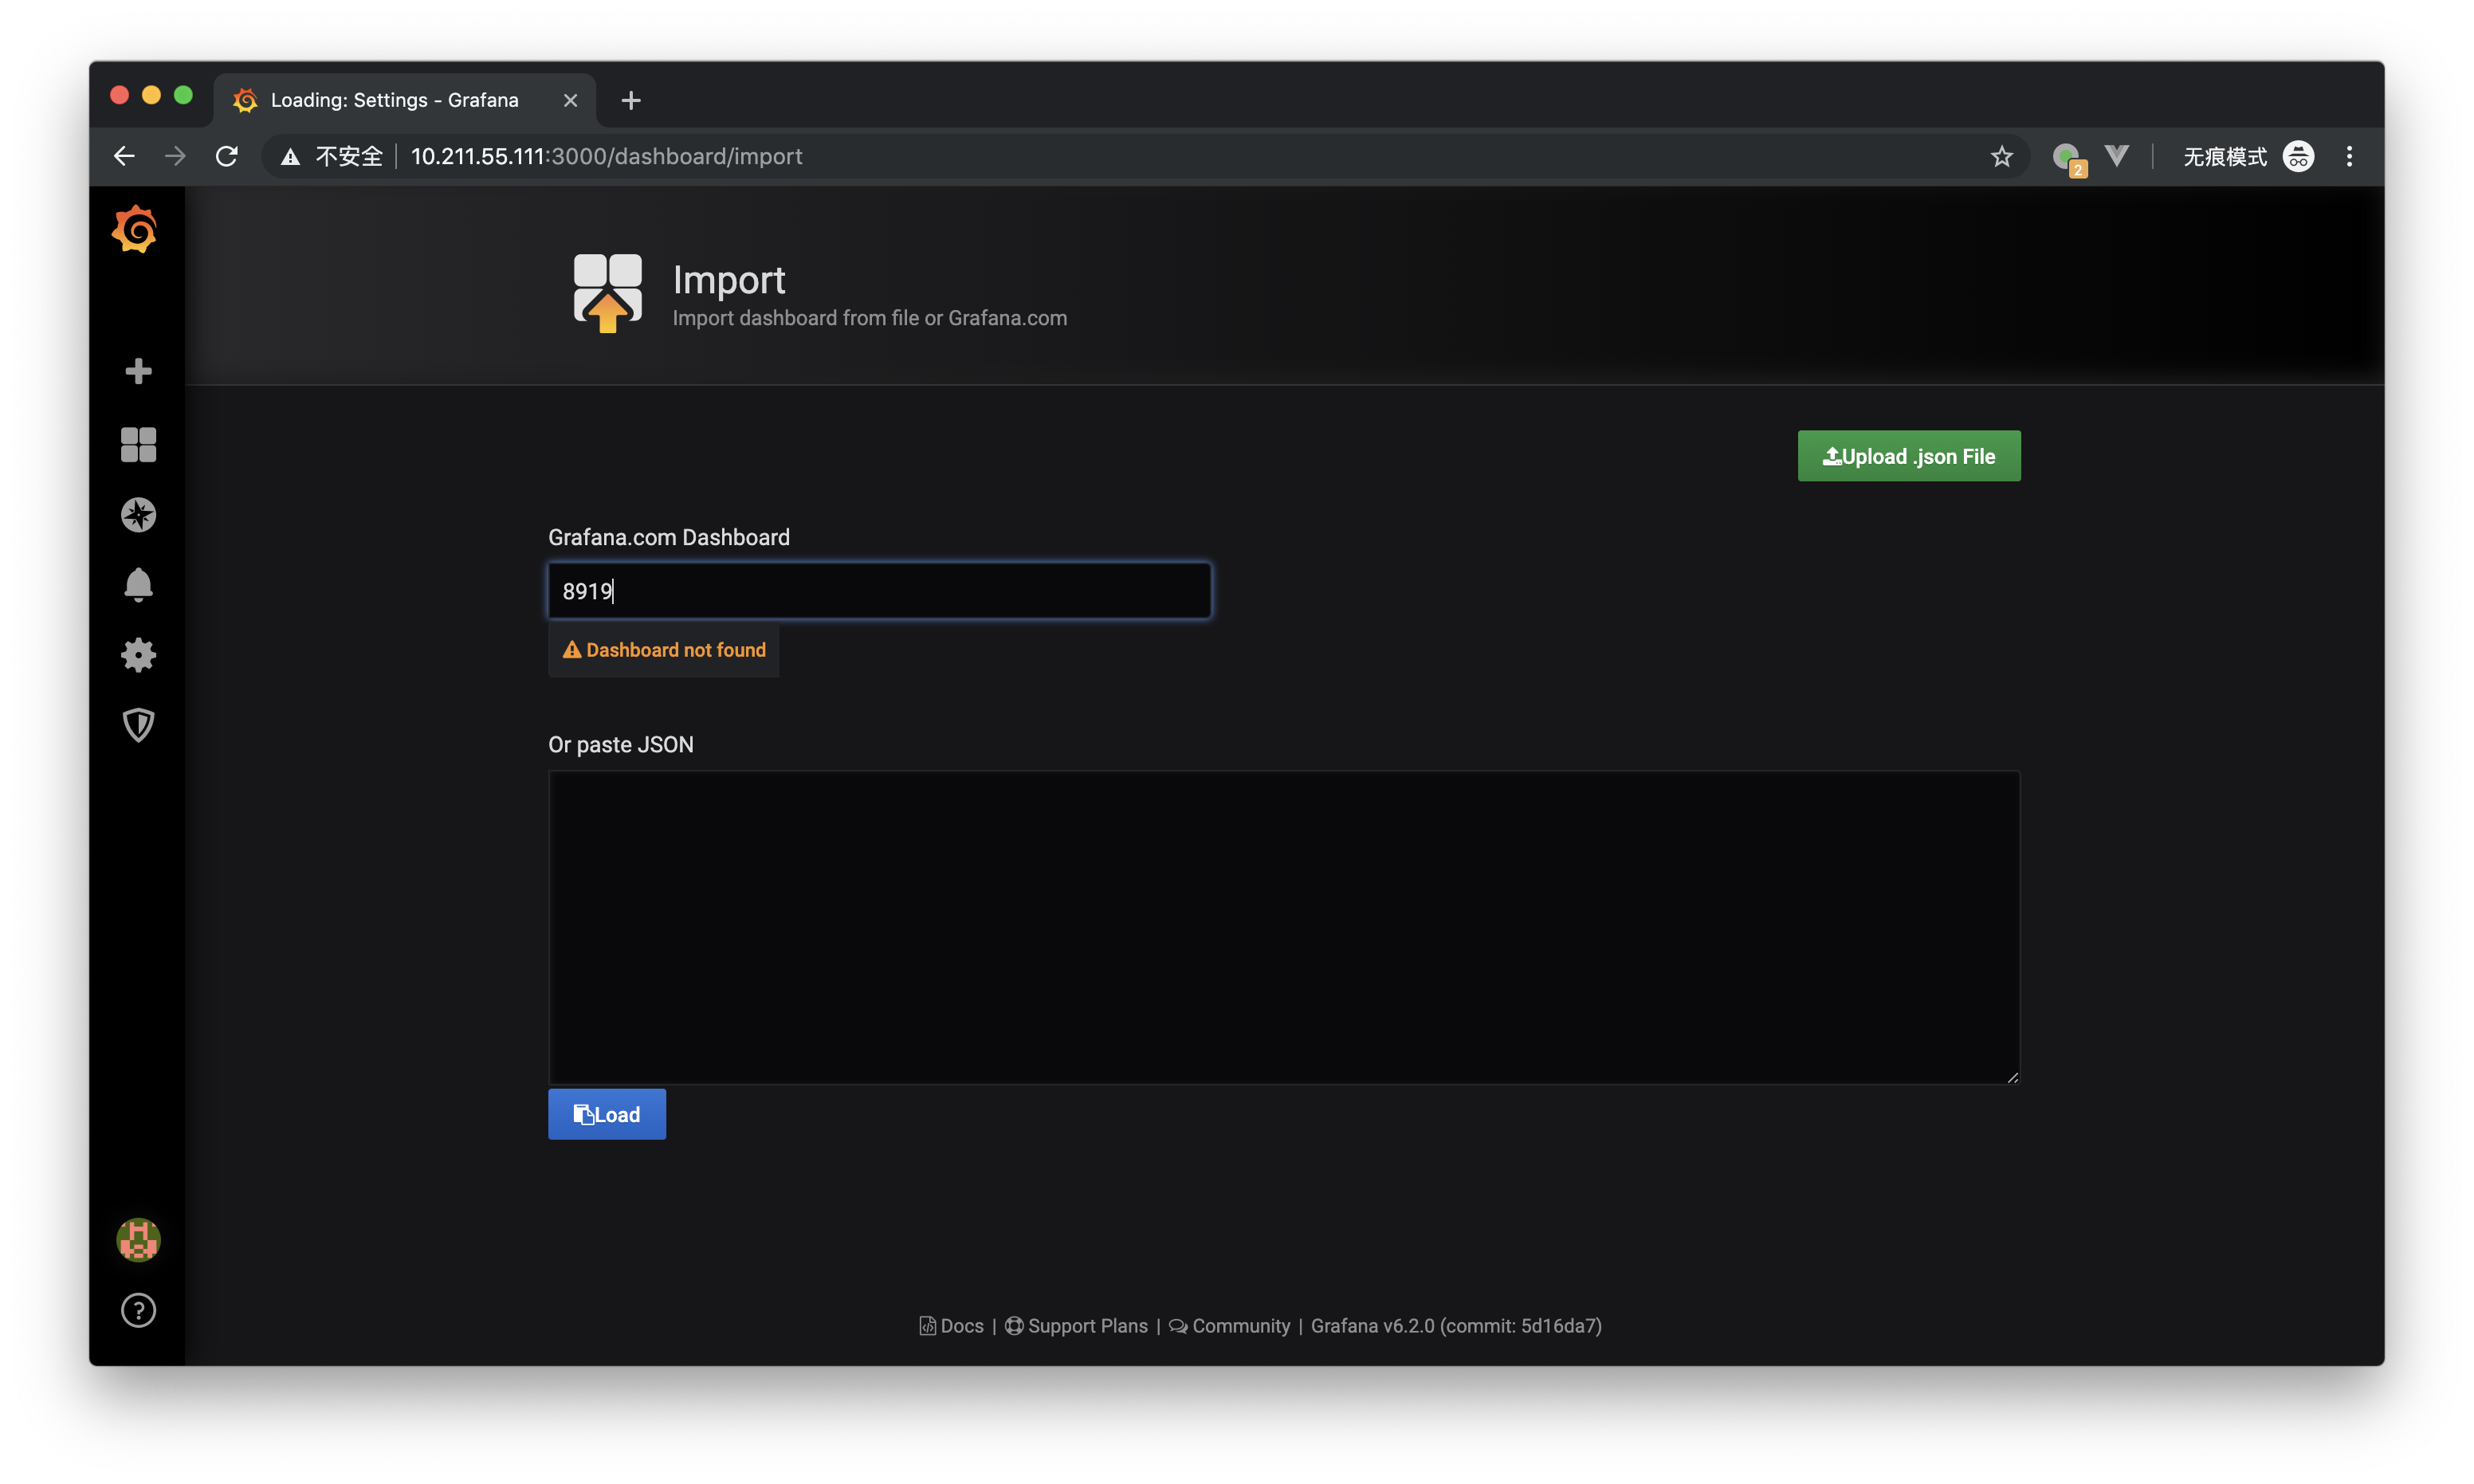Open the Server Admin shield icon
Screen dimensions: 2474x1484
tap(138, 725)
